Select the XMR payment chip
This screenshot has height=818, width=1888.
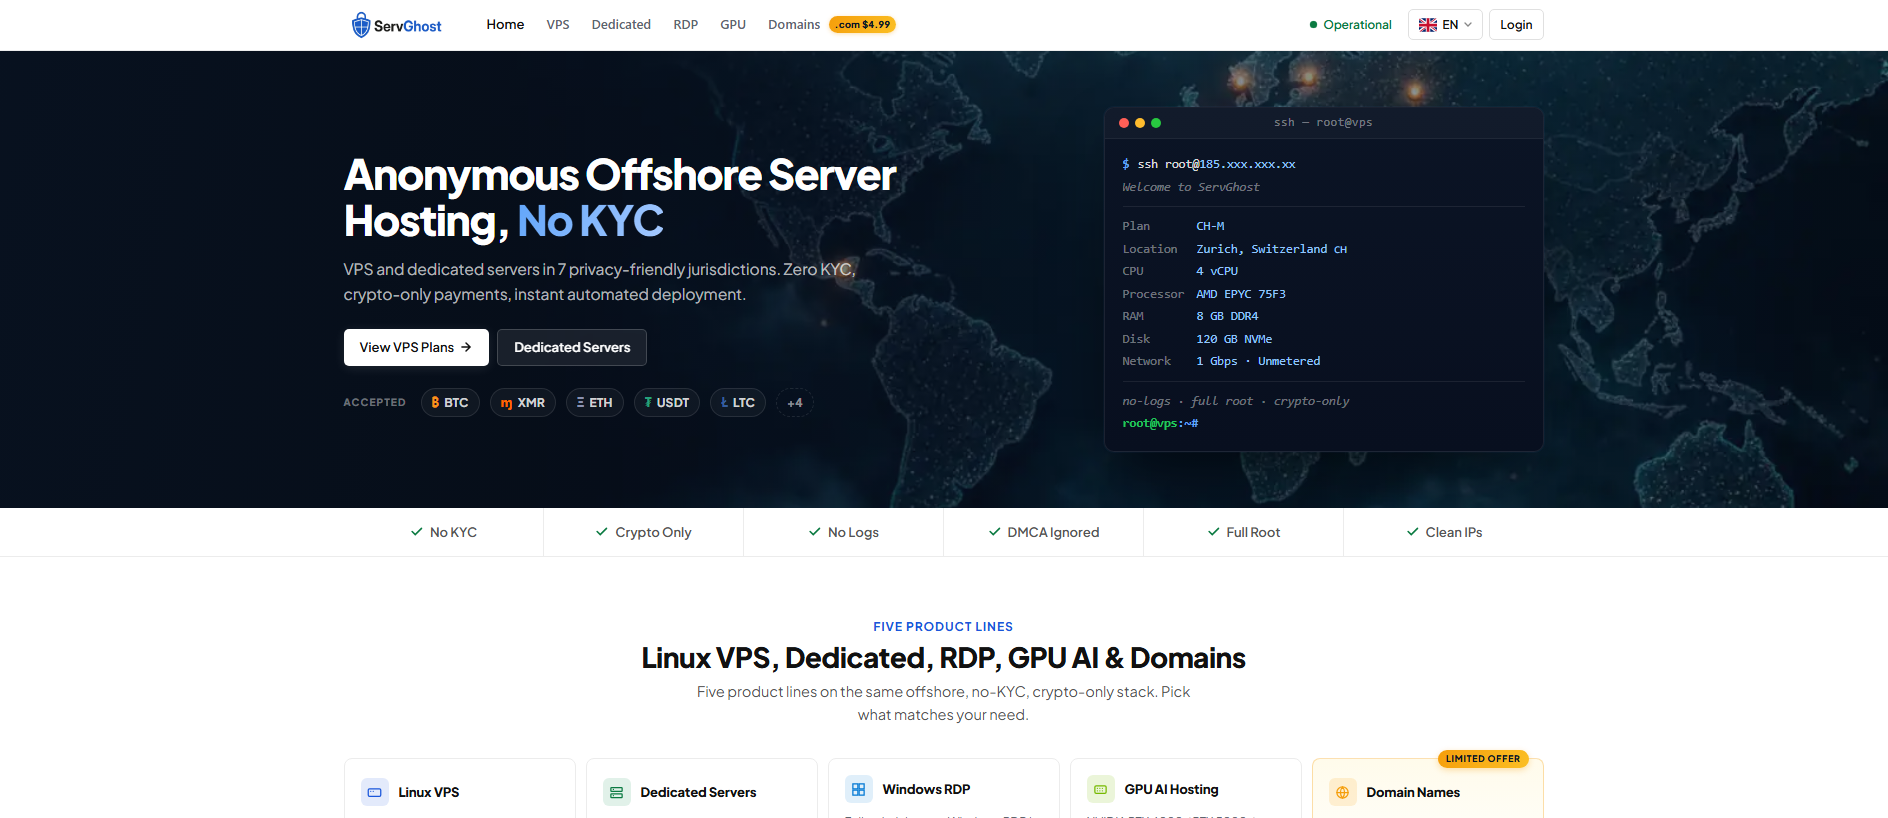click(523, 403)
